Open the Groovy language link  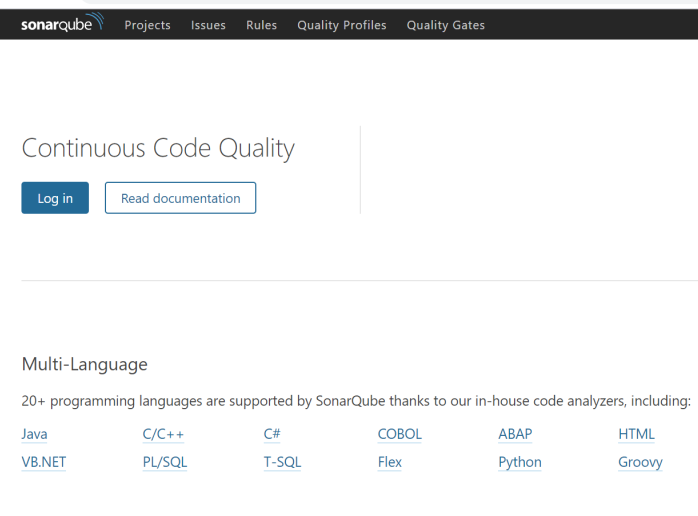(x=640, y=462)
